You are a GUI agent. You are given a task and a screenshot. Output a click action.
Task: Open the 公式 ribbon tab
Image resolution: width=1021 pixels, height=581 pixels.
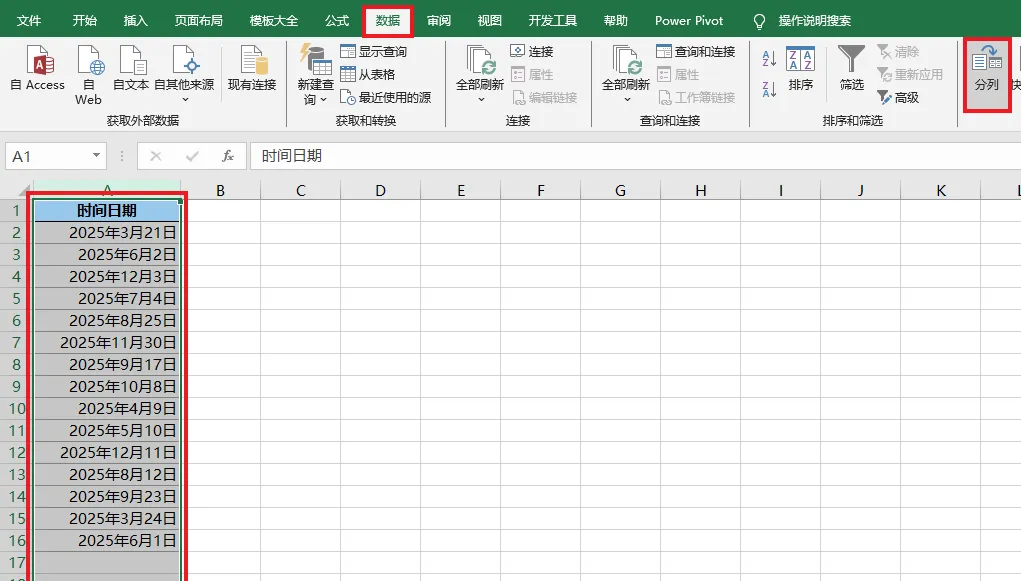(337, 21)
